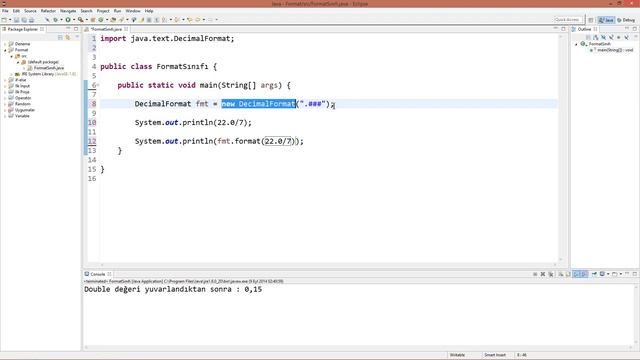
Task: Click the New file toolbar icon
Action: (x=4, y=20)
